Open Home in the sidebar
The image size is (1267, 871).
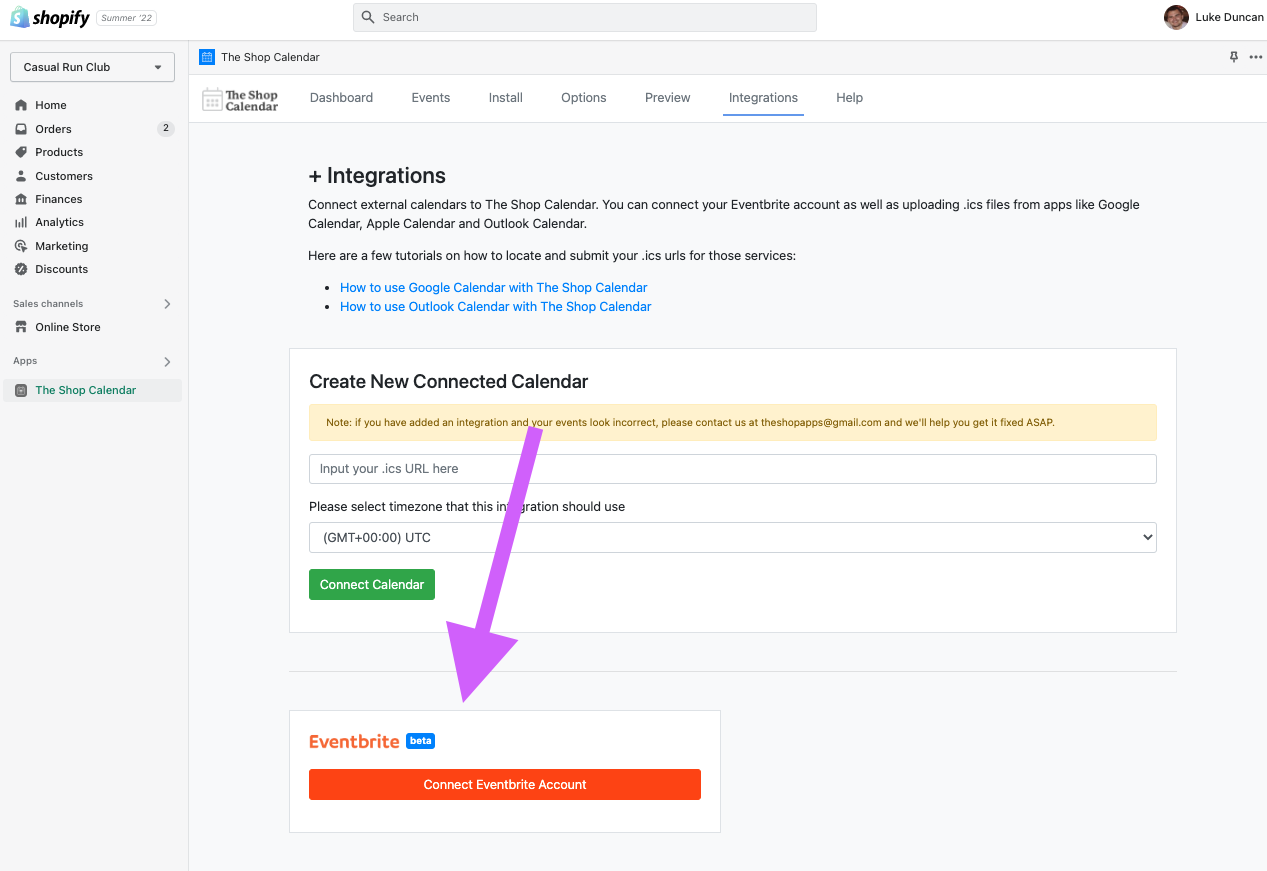click(x=51, y=105)
